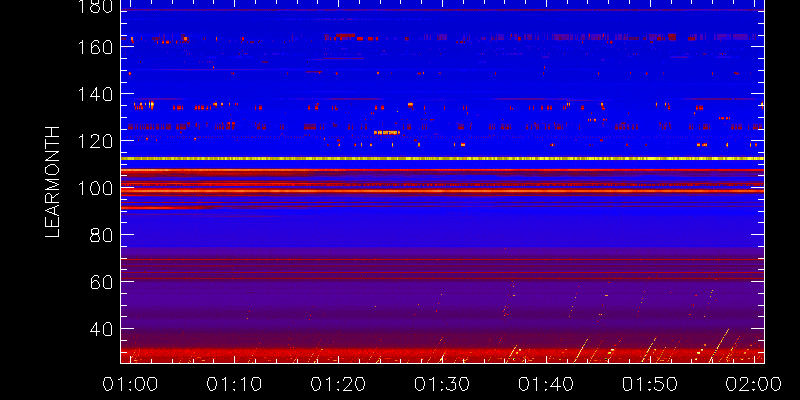Click the 120 frequency axis label
Viewport: 800px width, 400px height.
[96, 141]
